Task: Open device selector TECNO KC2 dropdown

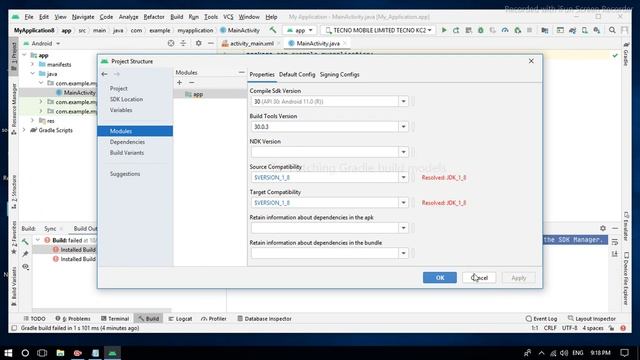Action: coord(378,30)
